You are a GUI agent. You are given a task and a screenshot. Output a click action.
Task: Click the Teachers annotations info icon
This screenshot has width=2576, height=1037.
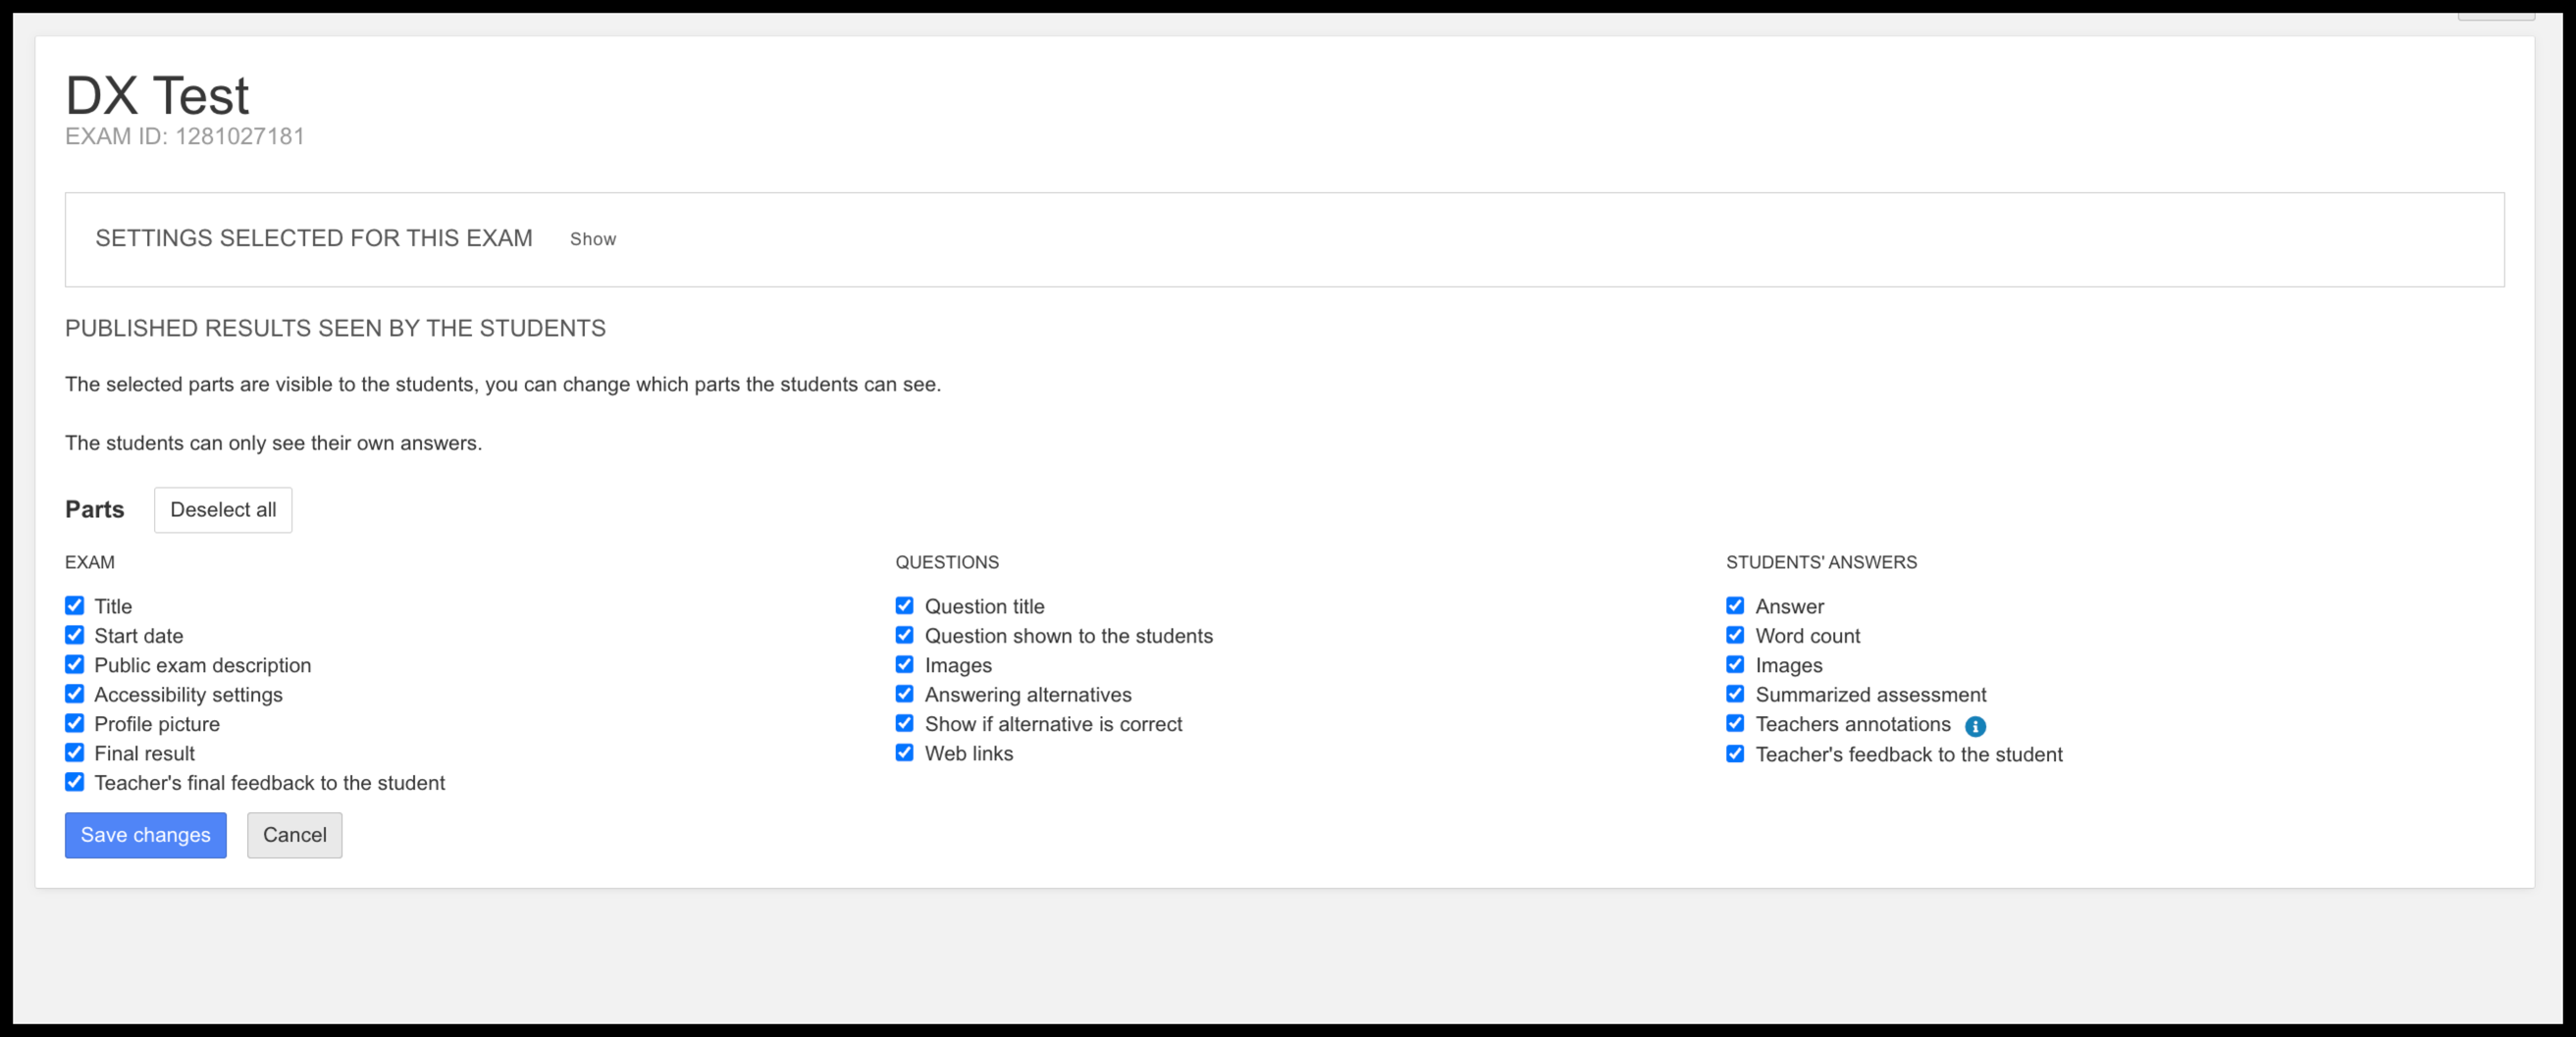pos(1975,726)
